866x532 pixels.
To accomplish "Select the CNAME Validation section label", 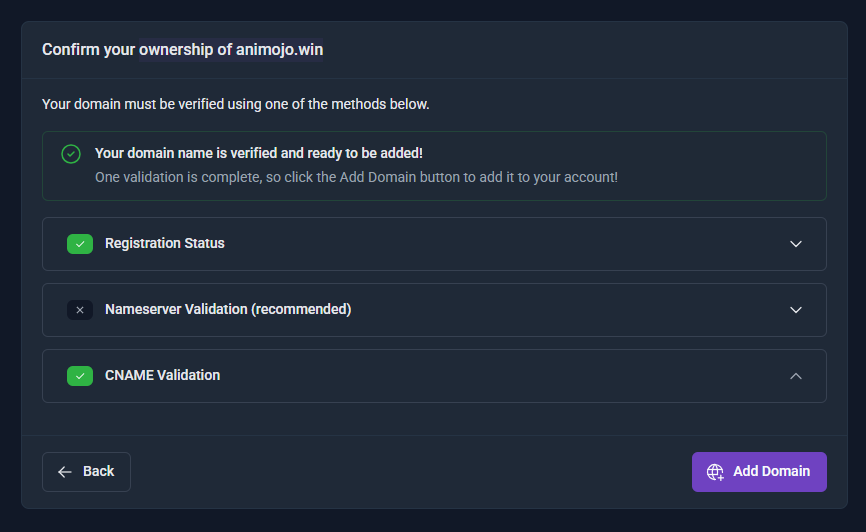I will (162, 375).
